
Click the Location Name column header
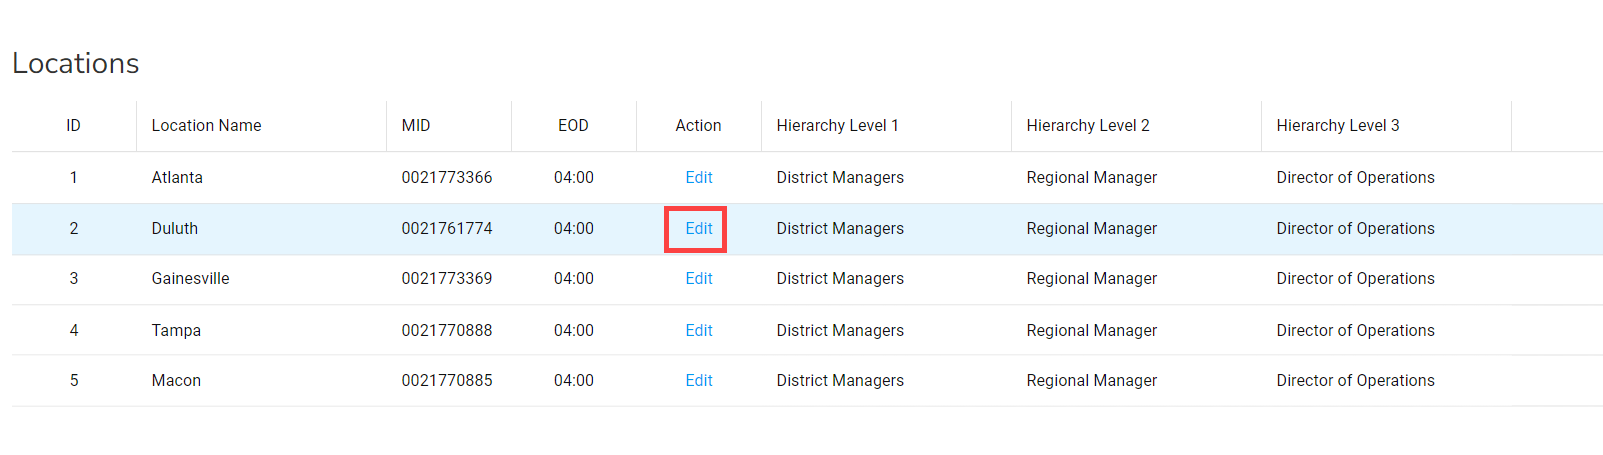coord(206,126)
